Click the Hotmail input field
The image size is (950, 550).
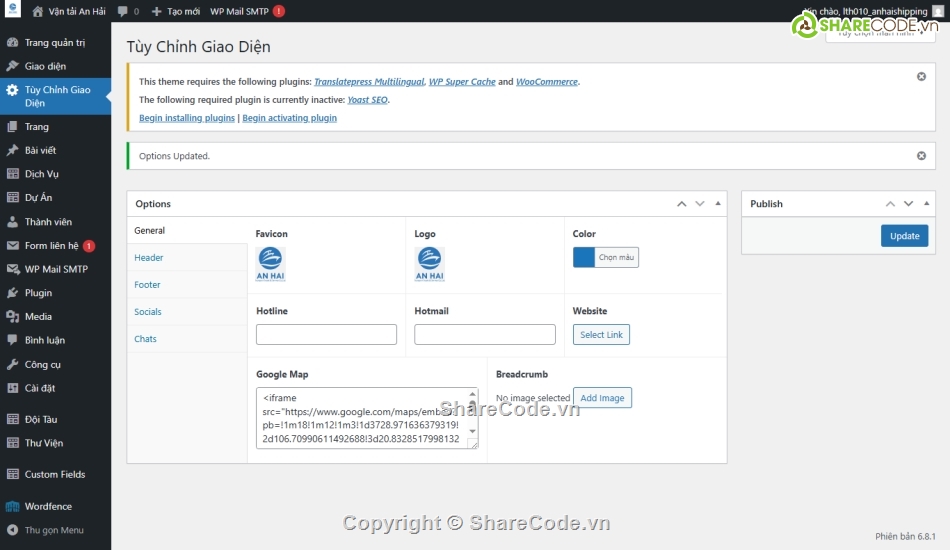point(485,334)
